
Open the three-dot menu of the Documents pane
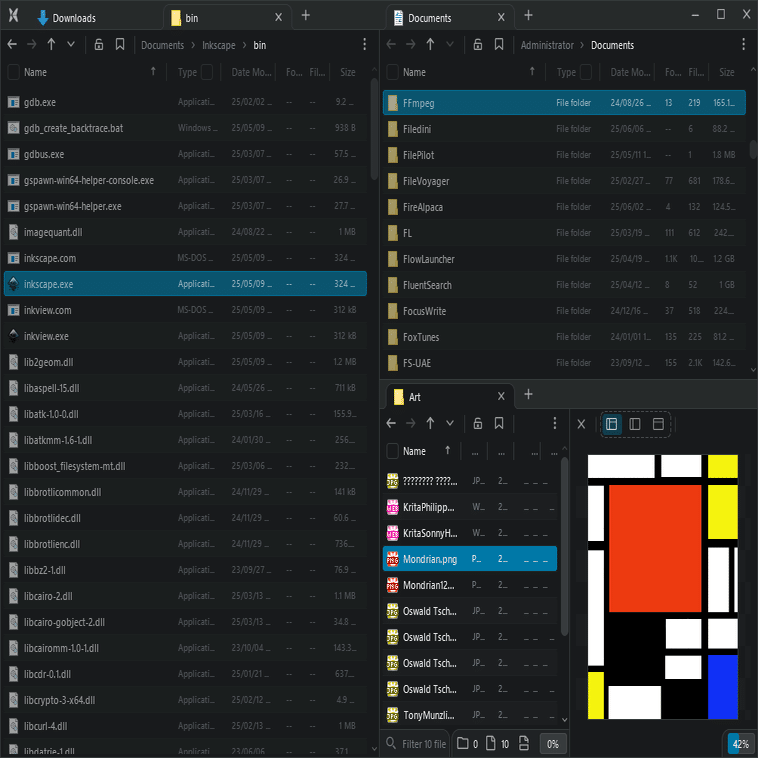[x=743, y=44]
